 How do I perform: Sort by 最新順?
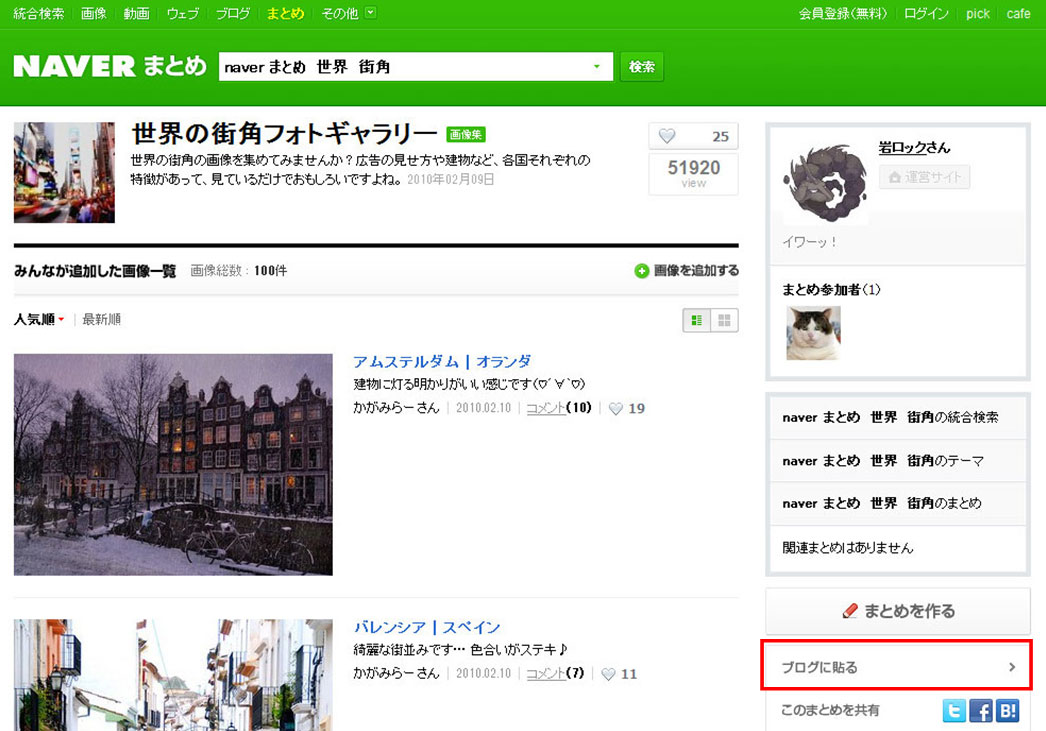pos(101,319)
